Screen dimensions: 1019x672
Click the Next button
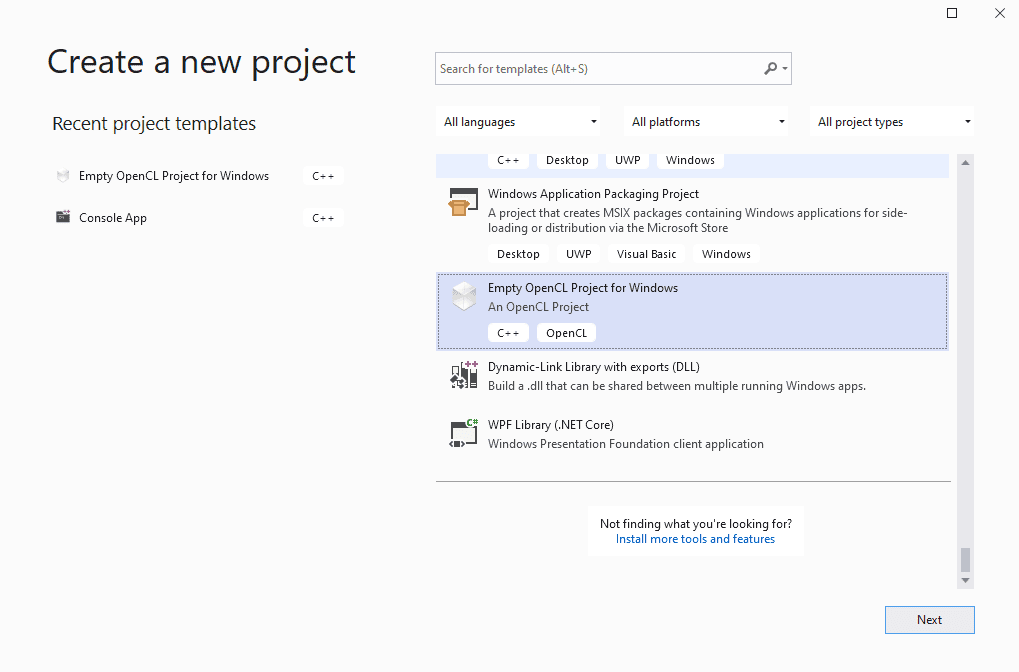pyautogui.click(x=929, y=620)
